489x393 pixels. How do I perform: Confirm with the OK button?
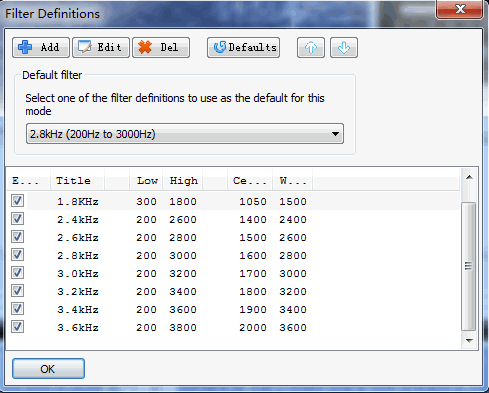pyautogui.click(x=48, y=369)
